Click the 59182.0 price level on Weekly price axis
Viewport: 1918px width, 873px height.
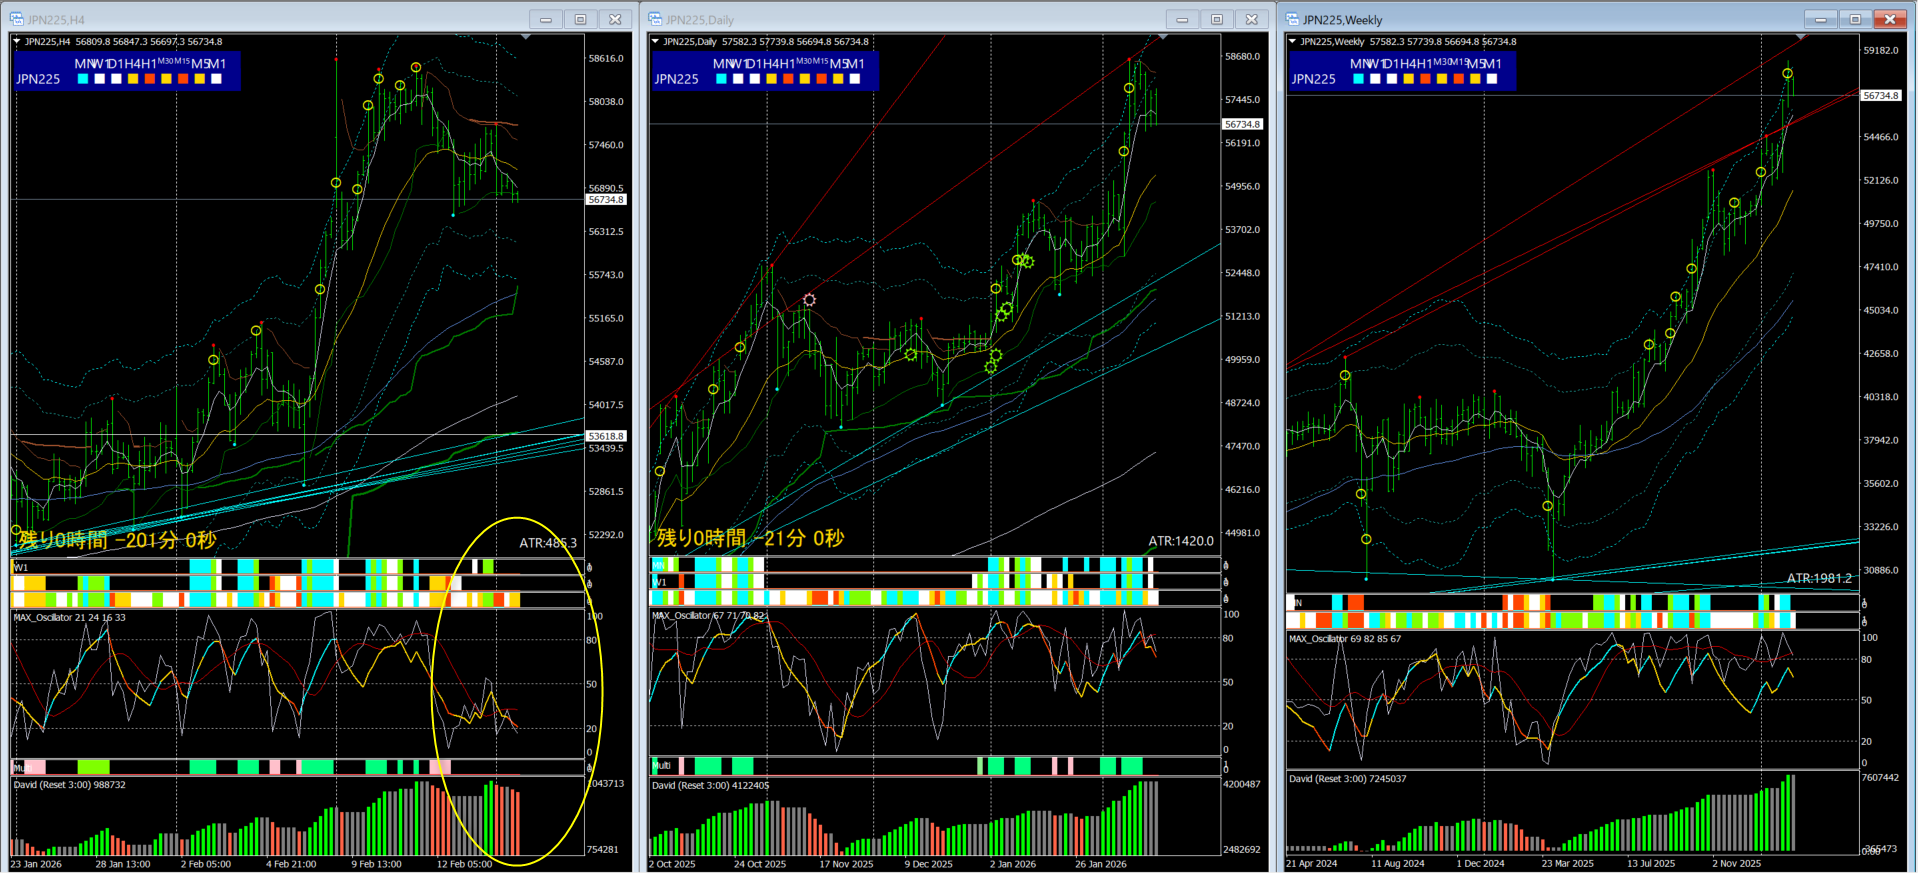(1881, 50)
